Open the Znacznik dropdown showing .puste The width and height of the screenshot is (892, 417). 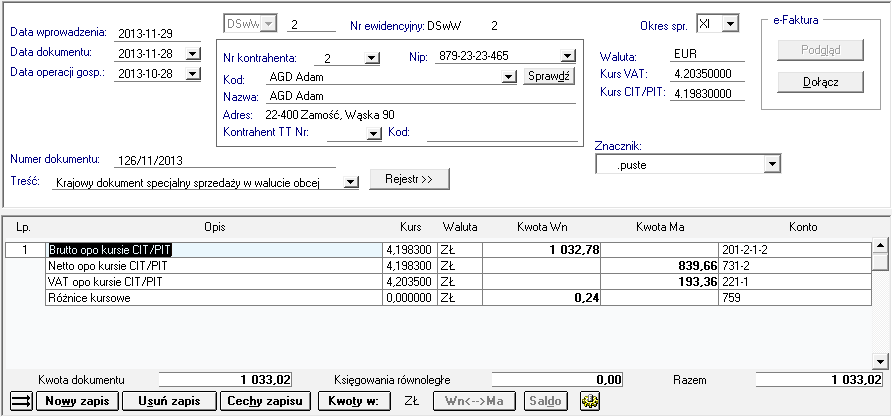(771, 165)
